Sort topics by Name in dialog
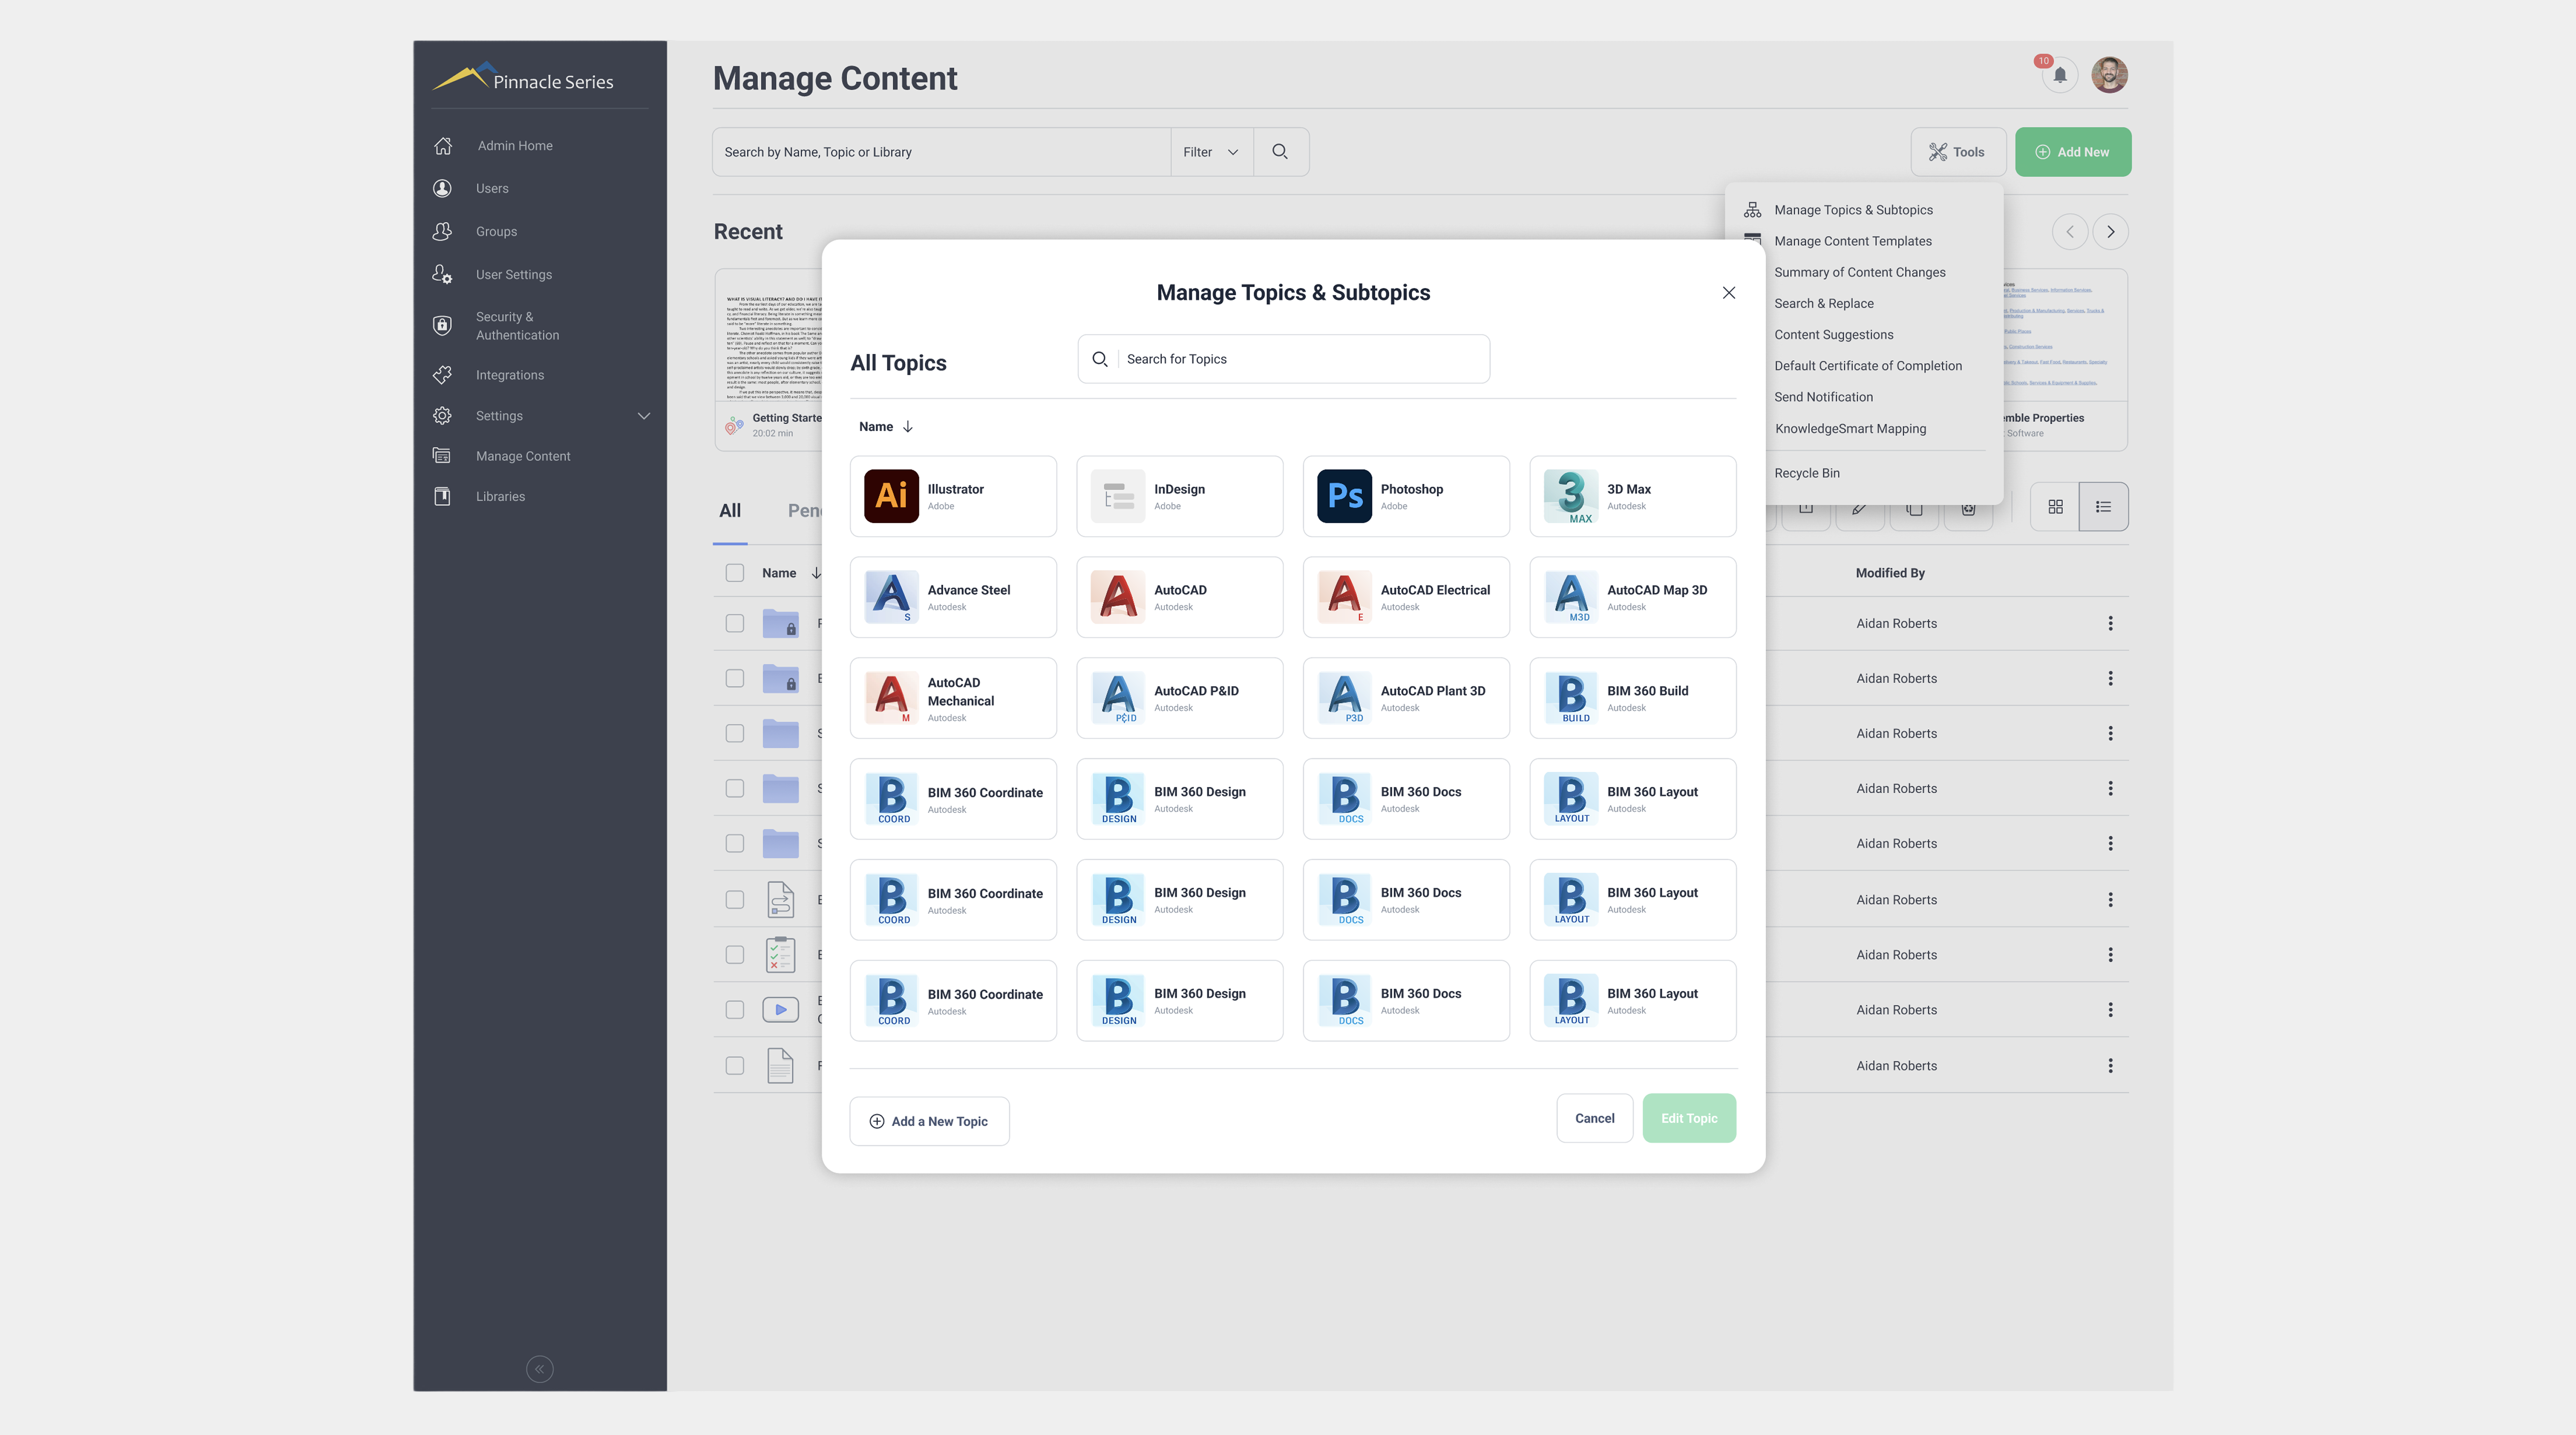The width and height of the screenshot is (2576, 1435). point(886,427)
